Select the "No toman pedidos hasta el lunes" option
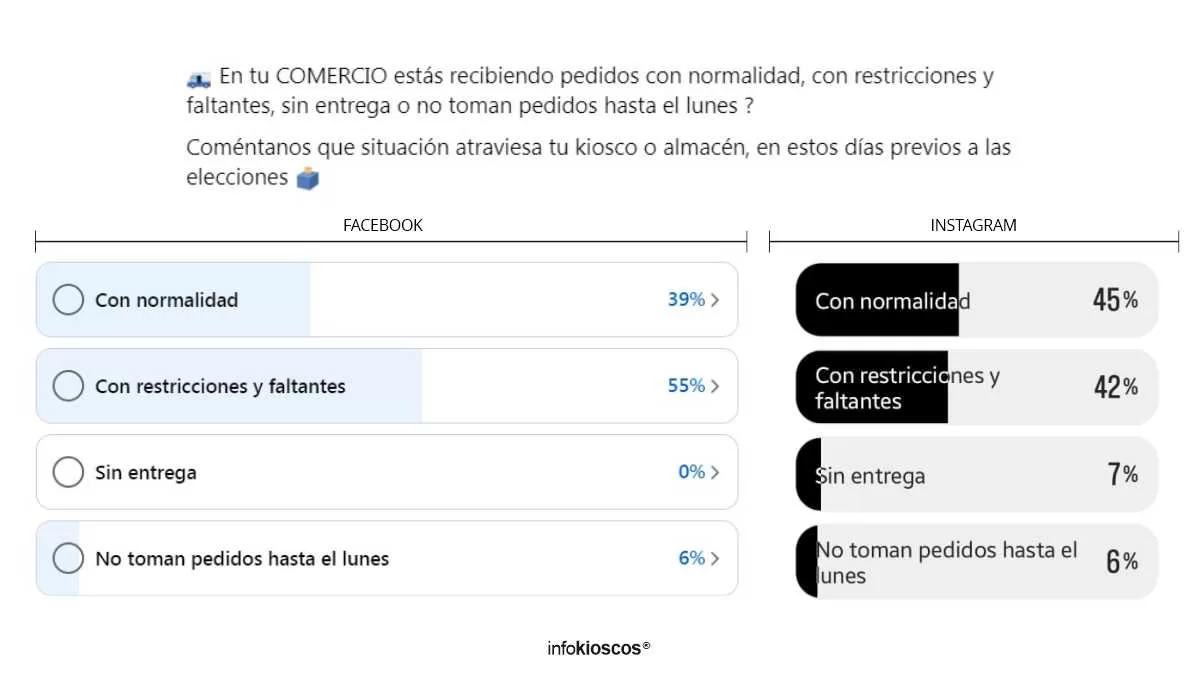Screen dimensions: 1200x675 point(68,558)
